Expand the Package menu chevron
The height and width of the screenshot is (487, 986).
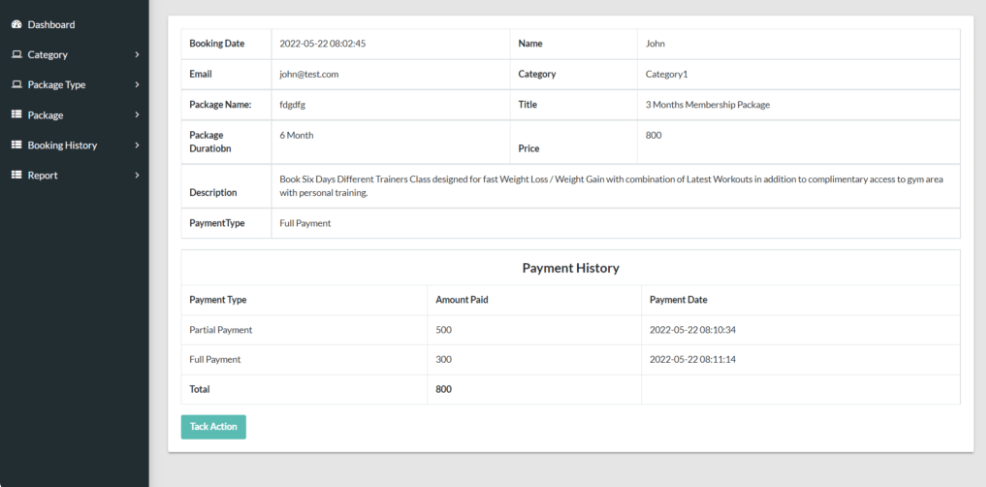tap(137, 115)
